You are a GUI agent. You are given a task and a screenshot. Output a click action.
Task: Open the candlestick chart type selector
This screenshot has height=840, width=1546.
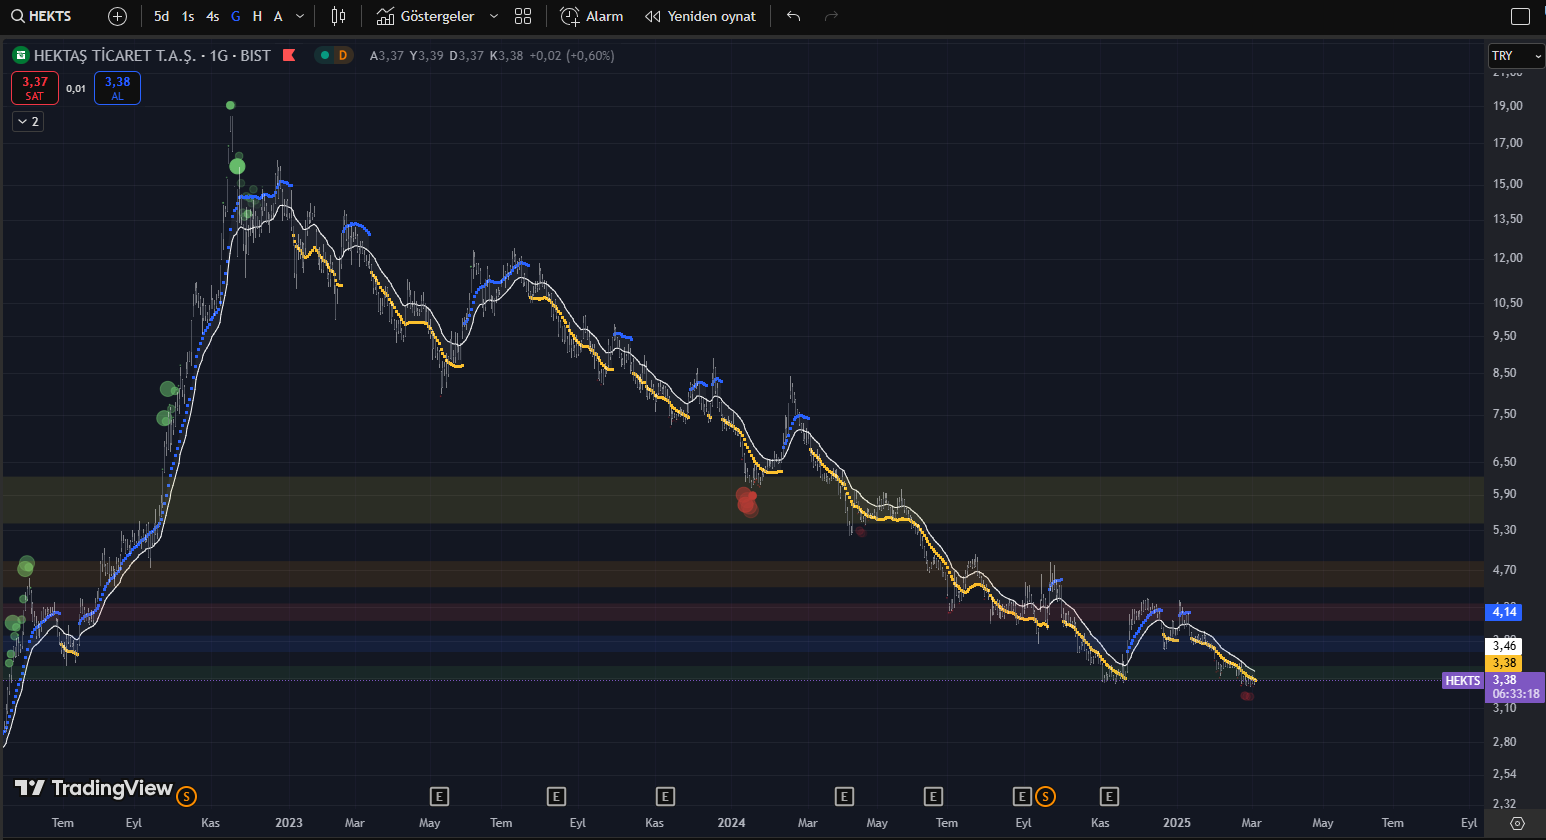tap(338, 16)
